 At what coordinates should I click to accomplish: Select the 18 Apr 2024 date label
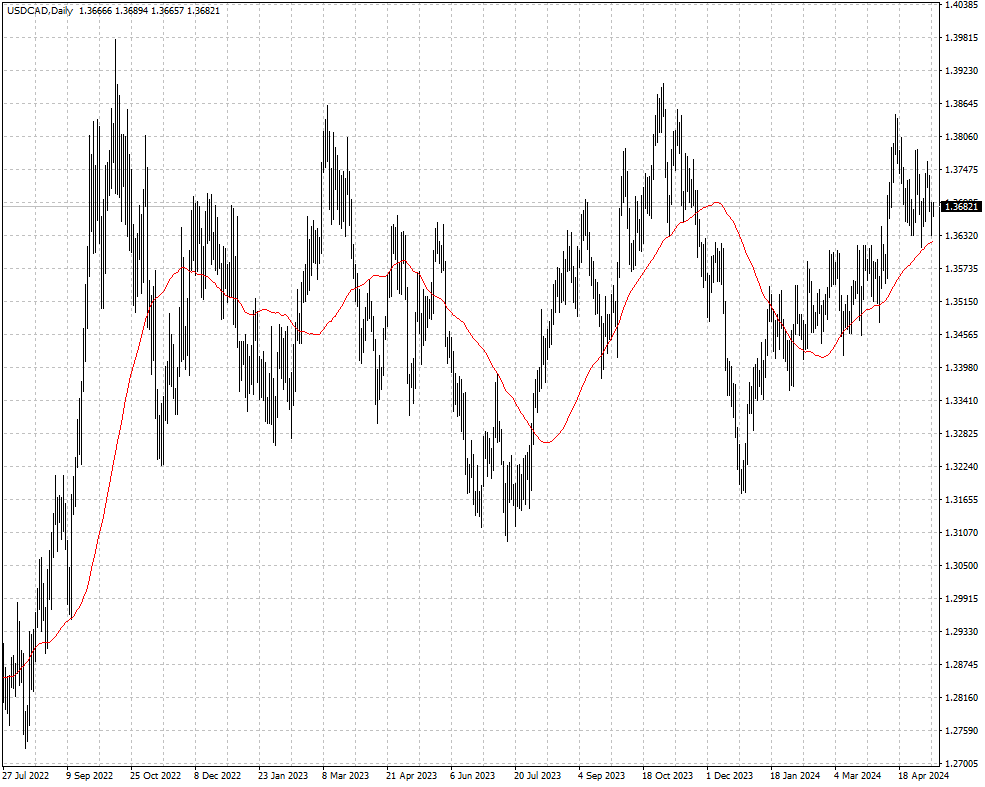(x=923, y=776)
